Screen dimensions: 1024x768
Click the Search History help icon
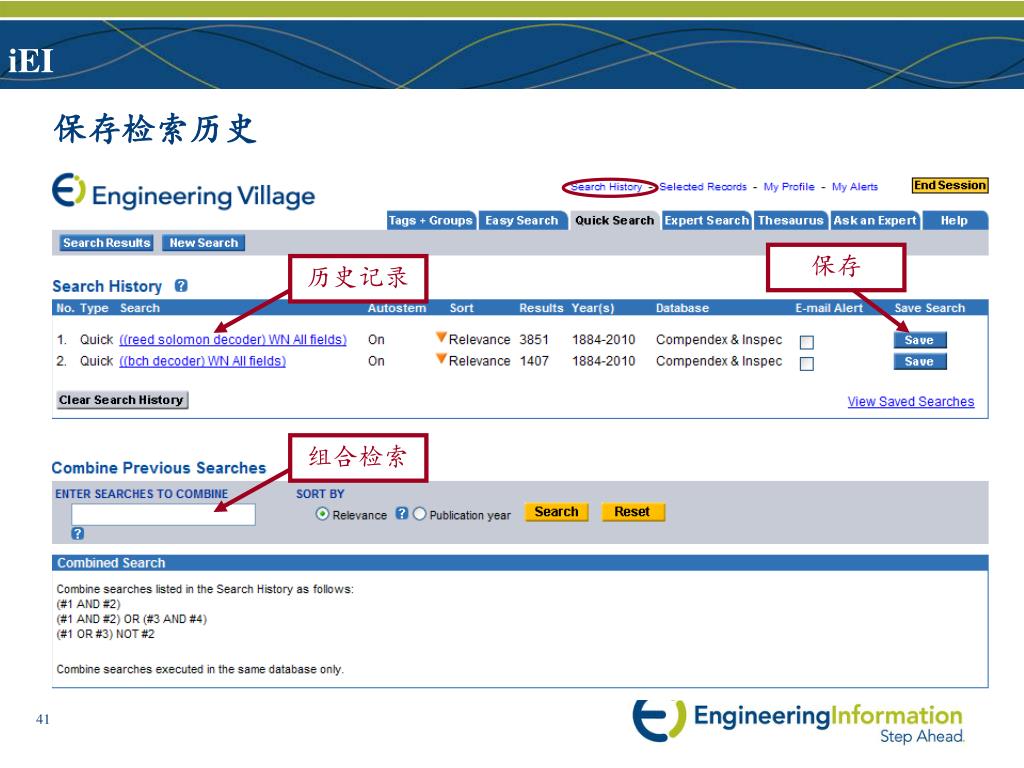click(x=181, y=285)
